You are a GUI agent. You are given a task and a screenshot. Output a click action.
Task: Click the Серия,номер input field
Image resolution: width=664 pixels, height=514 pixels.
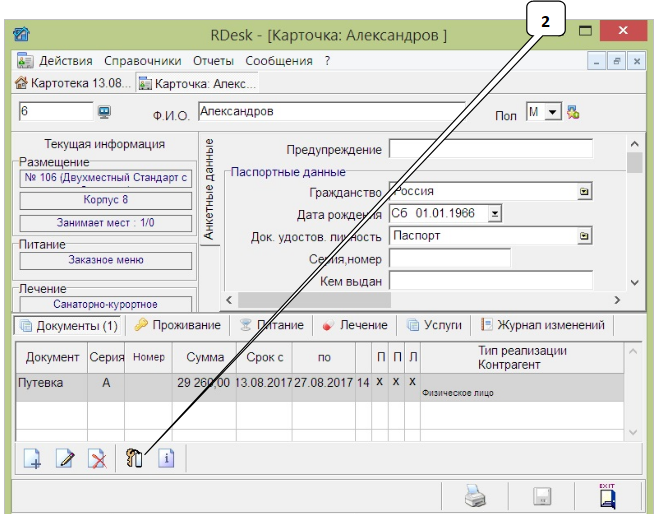[x=450, y=258]
